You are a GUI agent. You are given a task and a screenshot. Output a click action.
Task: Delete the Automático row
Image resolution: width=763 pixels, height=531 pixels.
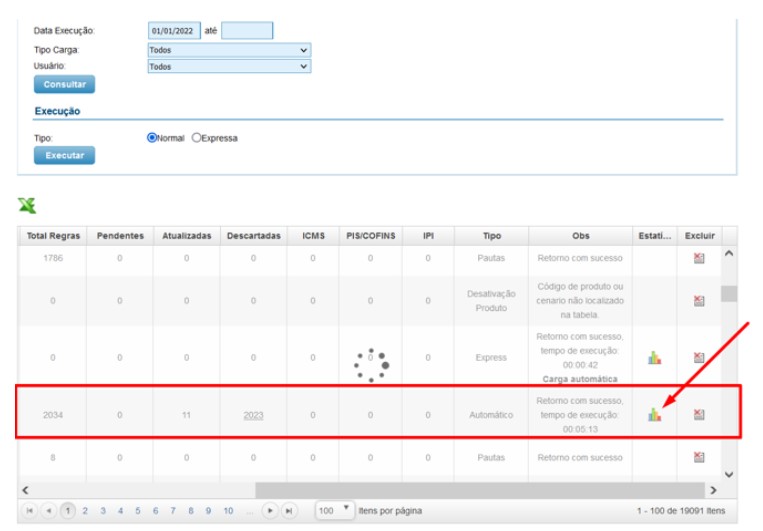click(x=699, y=414)
